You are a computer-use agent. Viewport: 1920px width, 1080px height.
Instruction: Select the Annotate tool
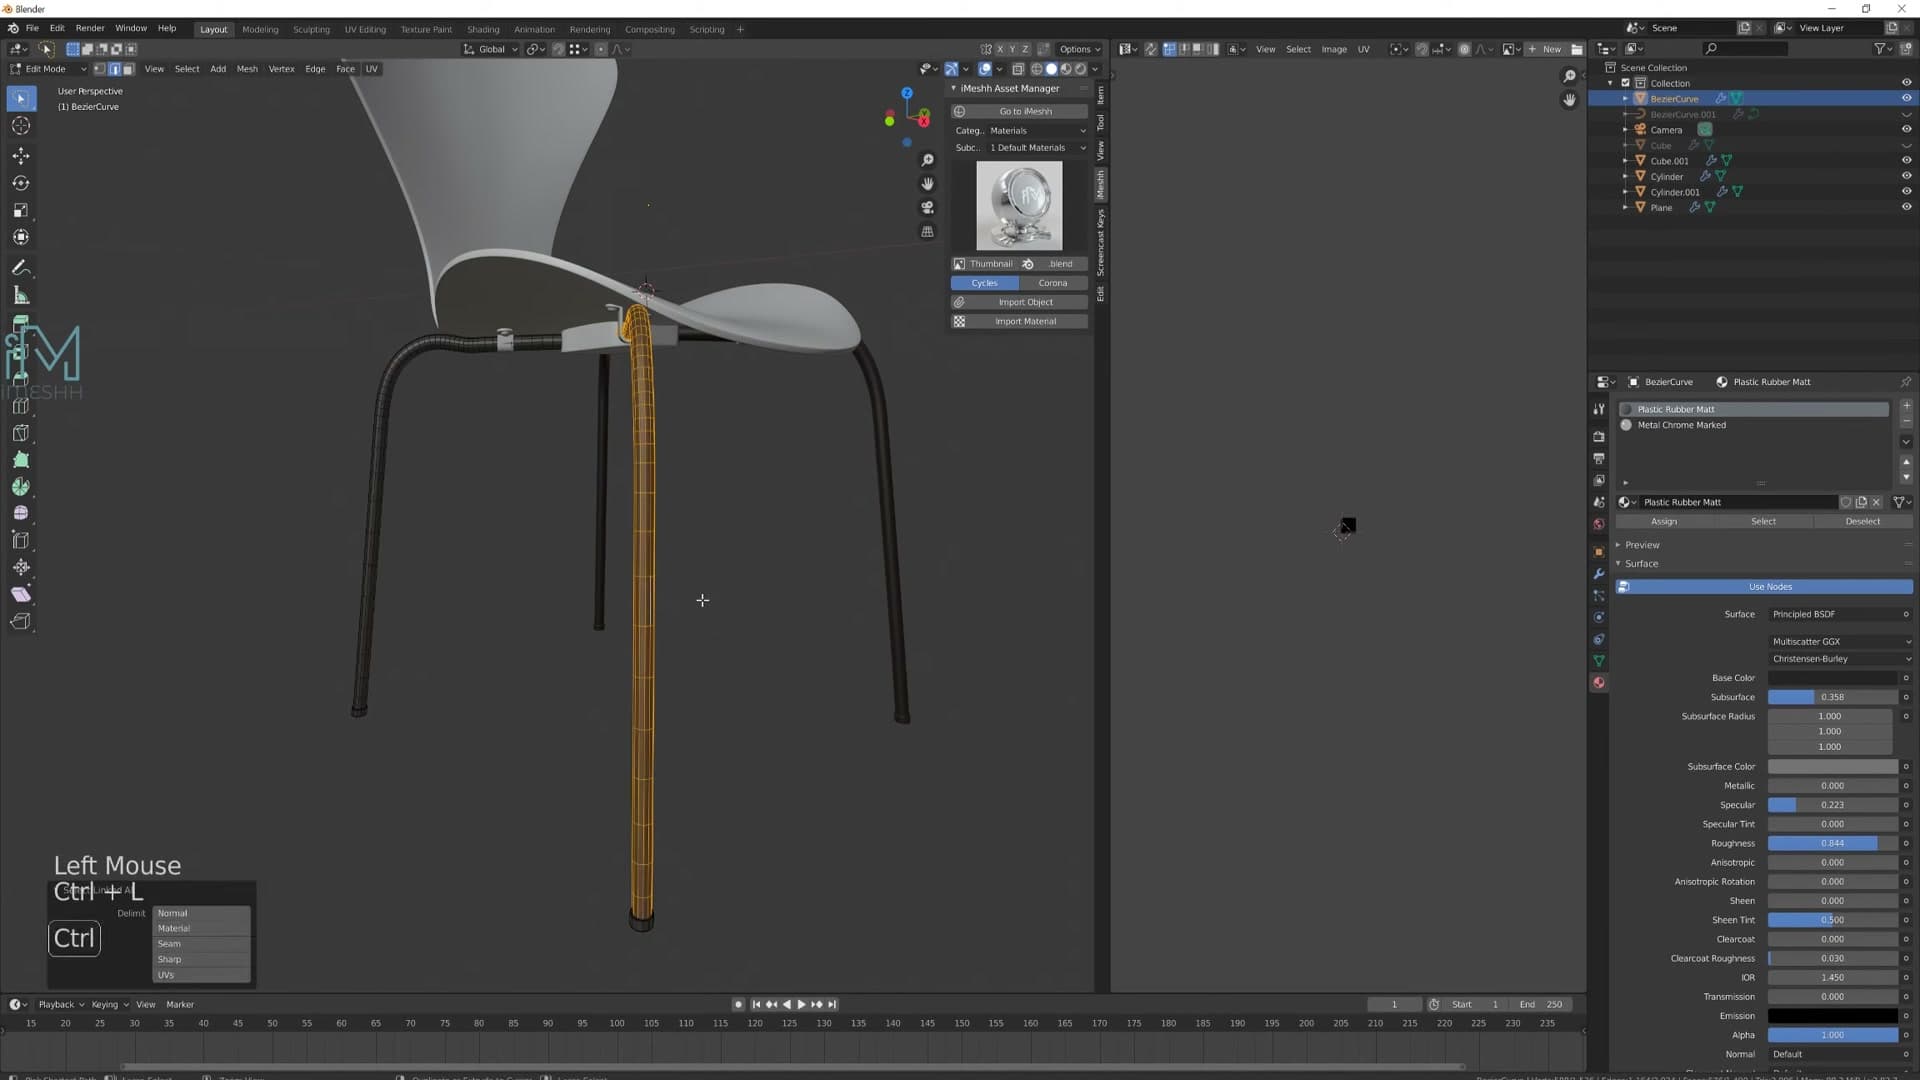[x=21, y=268]
